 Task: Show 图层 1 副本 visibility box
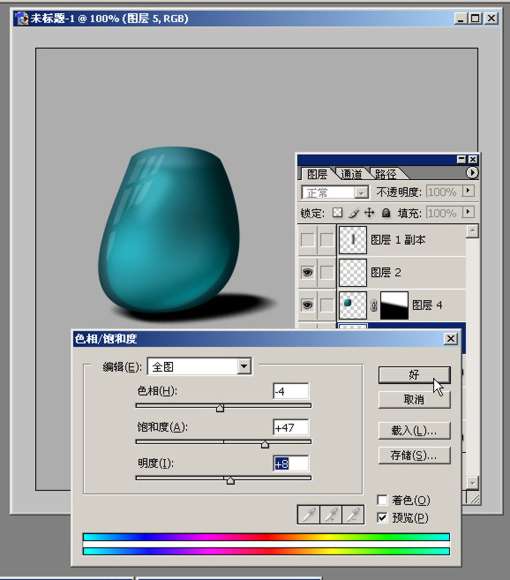[x=307, y=240]
